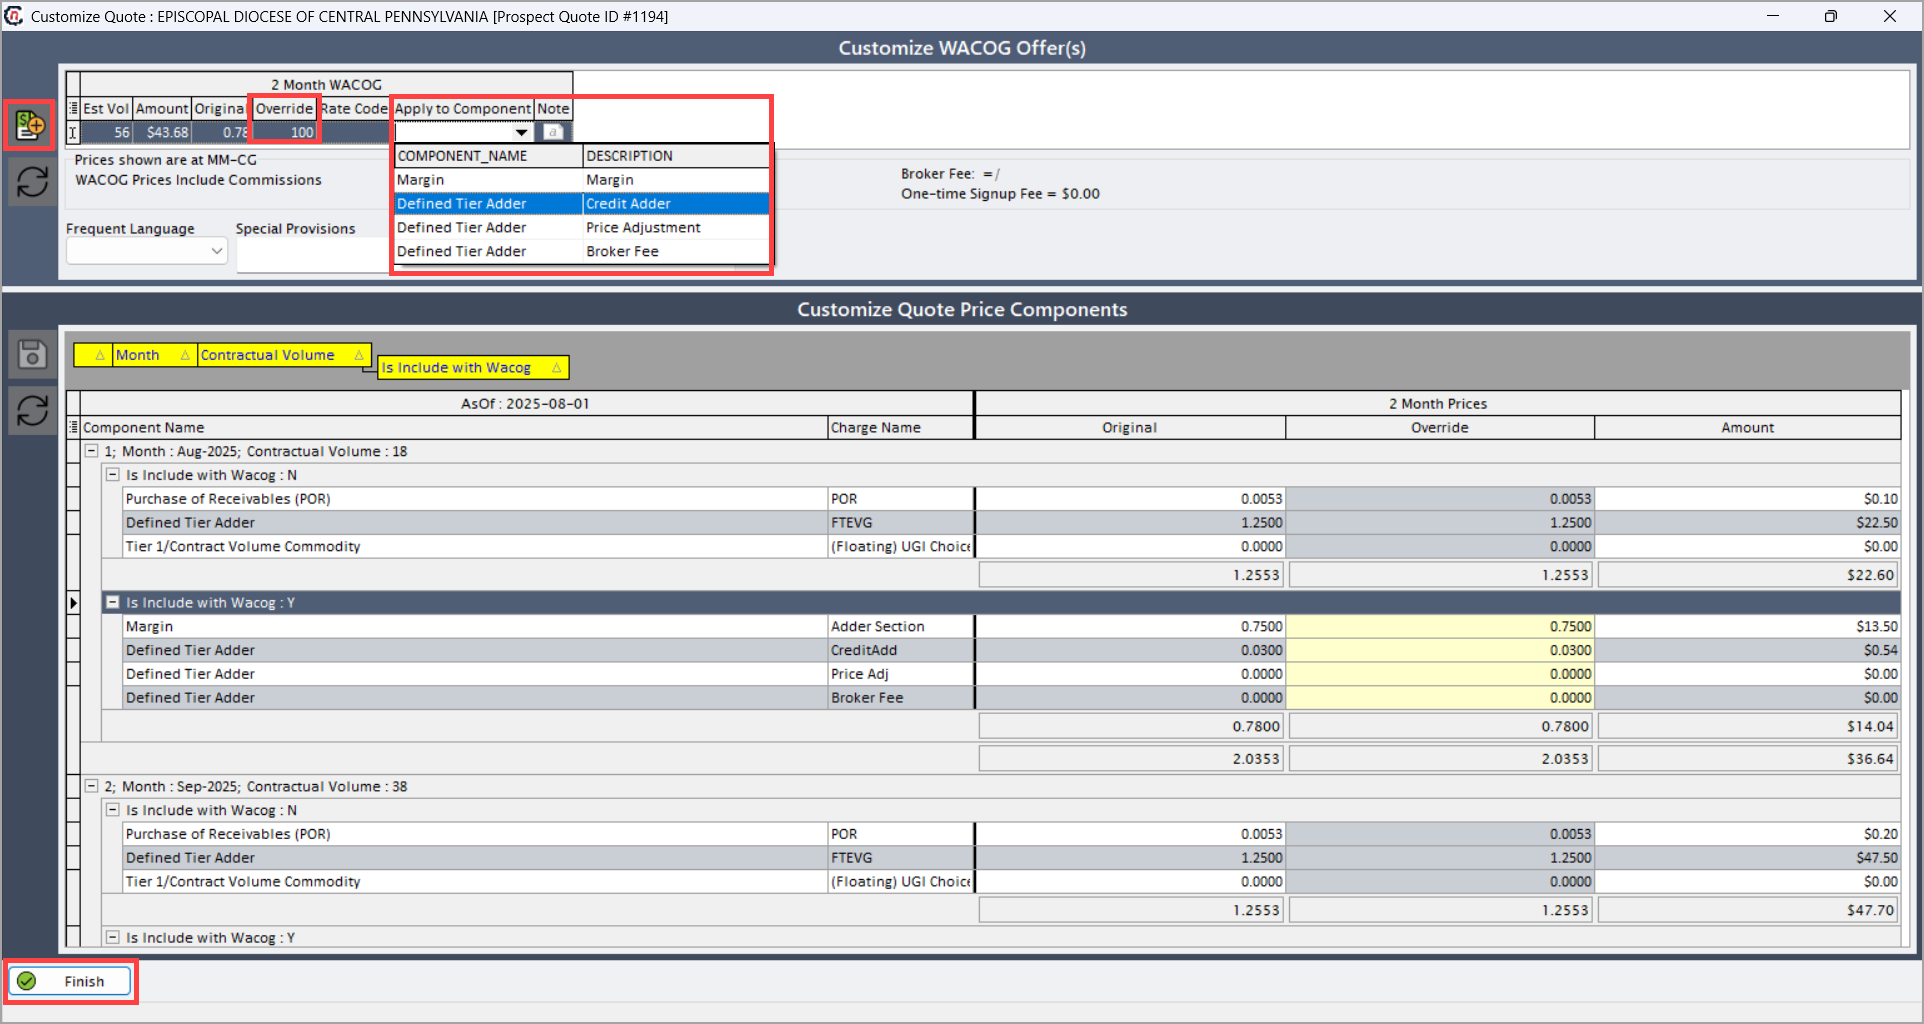This screenshot has height=1024, width=1924.
Task: Click the Override prices column header
Action: pos(1440,427)
